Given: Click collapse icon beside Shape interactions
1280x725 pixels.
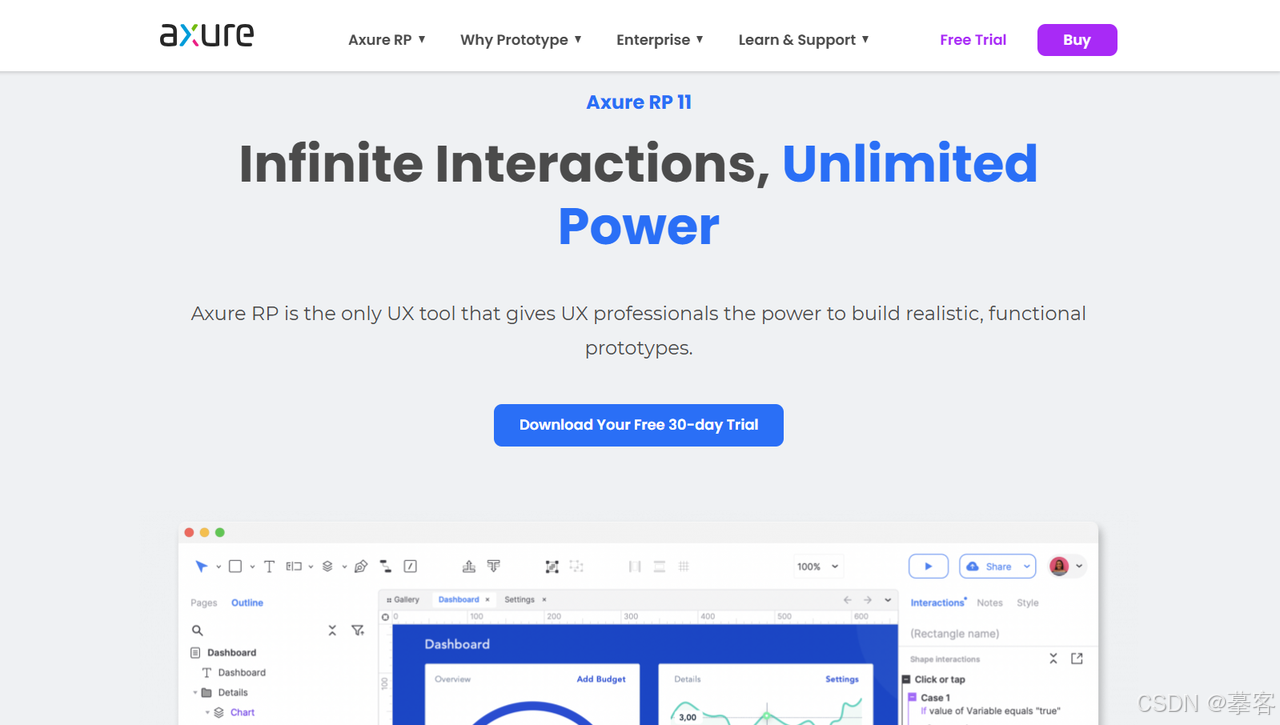Looking at the screenshot, I should [x=1053, y=659].
